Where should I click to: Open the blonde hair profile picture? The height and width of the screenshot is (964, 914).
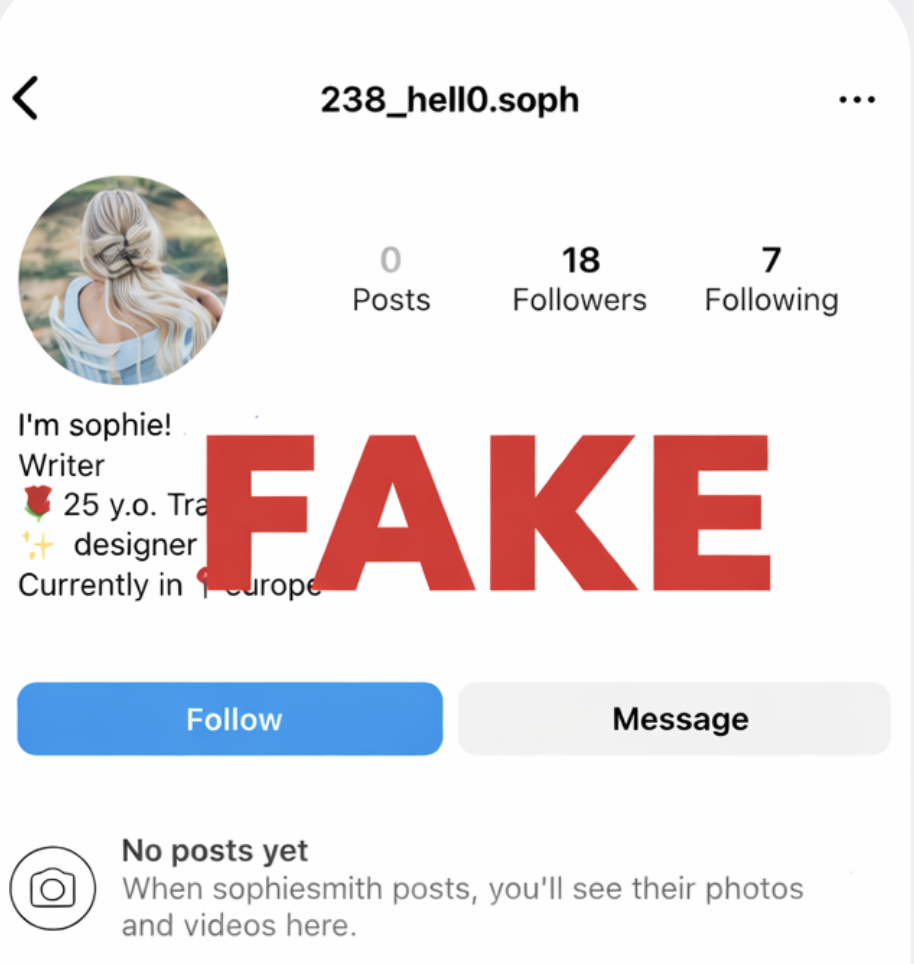click(x=124, y=280)
